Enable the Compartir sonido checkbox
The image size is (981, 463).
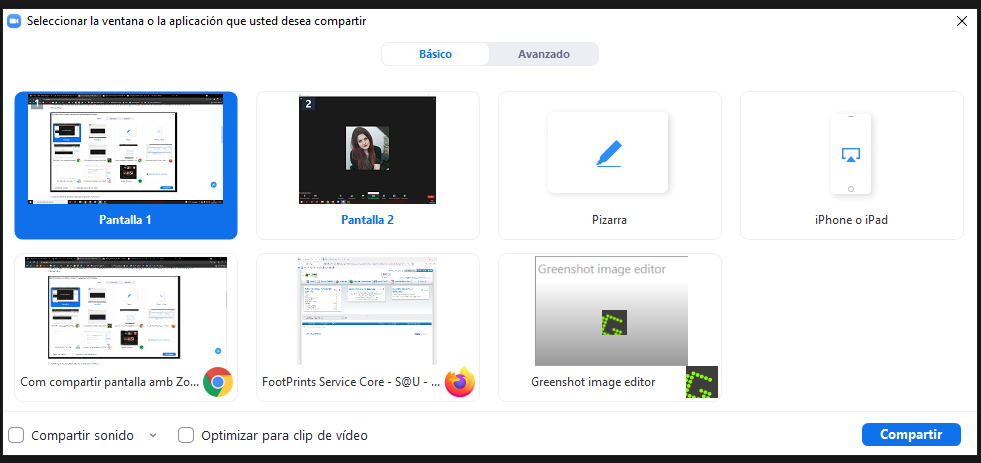[16, 435]
